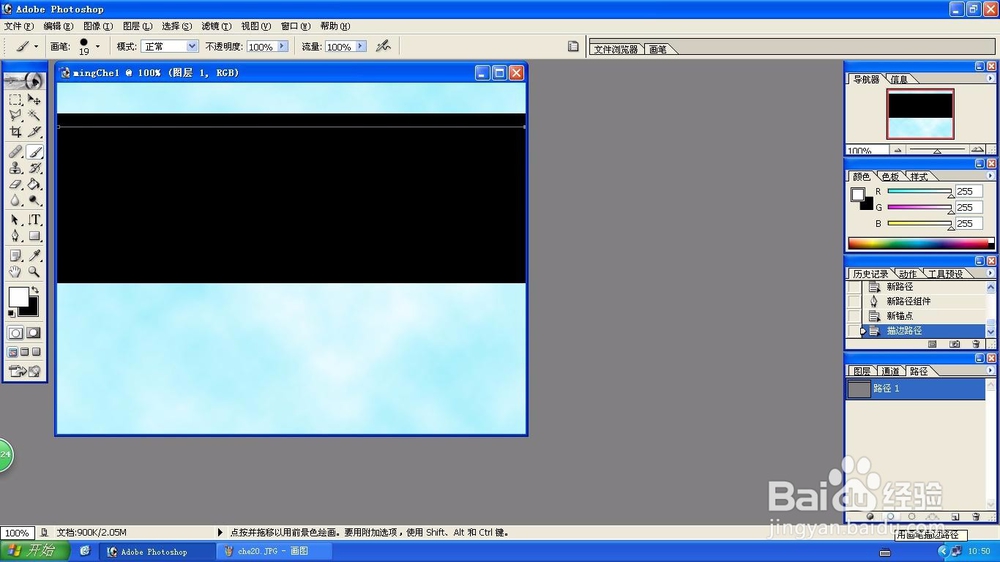
Task: Click the Windows 开始 start button
Action: click(34, 551)
